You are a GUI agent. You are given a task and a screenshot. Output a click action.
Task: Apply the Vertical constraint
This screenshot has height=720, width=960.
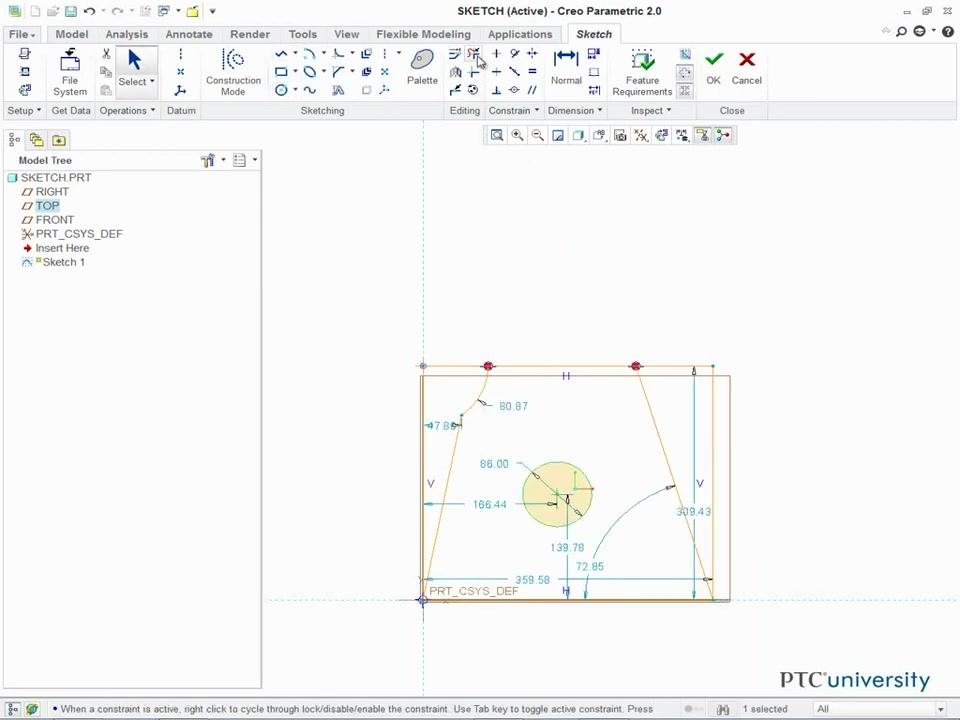click(497, 54)
